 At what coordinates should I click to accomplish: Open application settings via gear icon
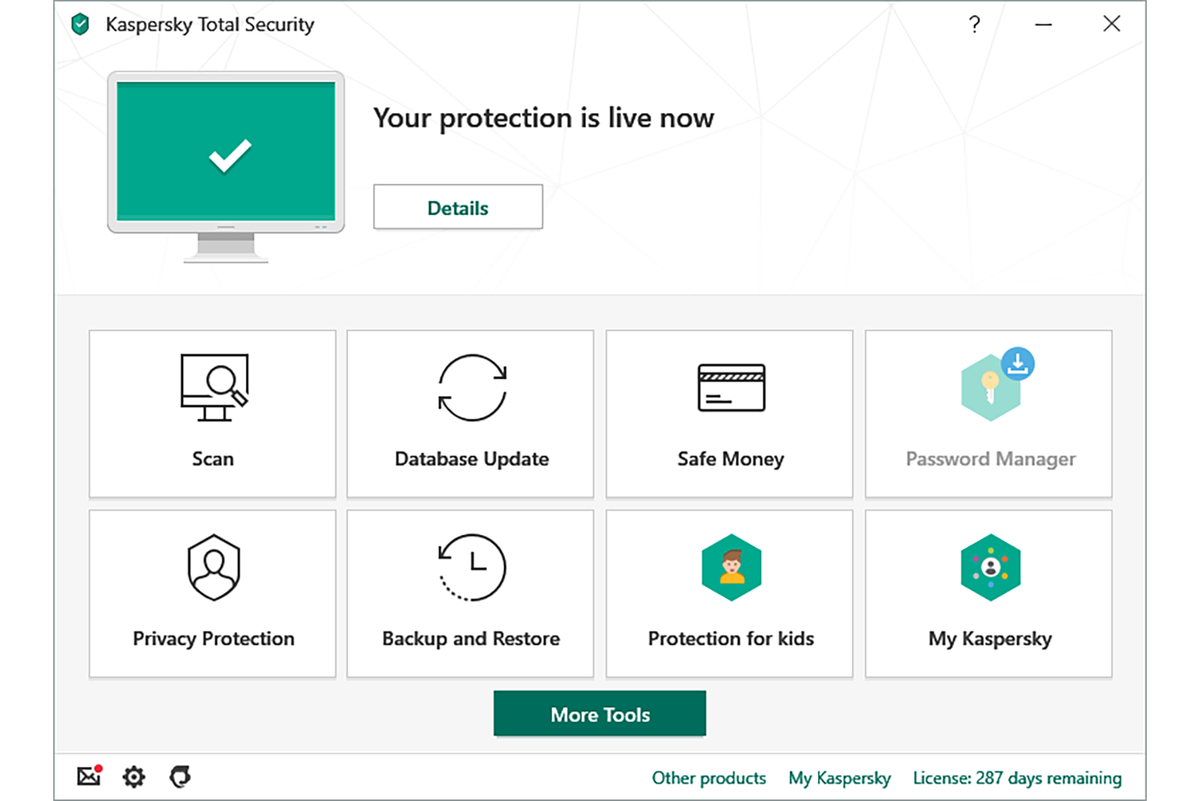click(134, 777)
